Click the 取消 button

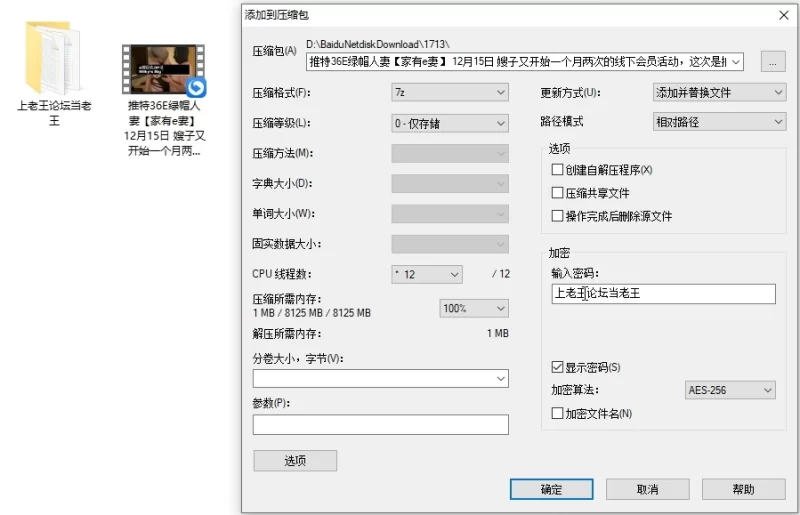click(x=648, y=489)
